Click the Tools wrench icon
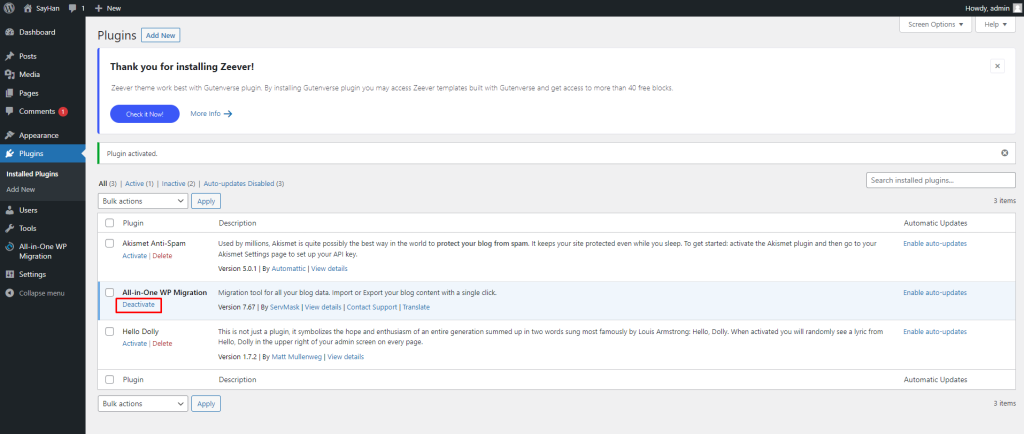Viewport: 1024px width, 434px height. pyautogui.click(x=9, y=228)
